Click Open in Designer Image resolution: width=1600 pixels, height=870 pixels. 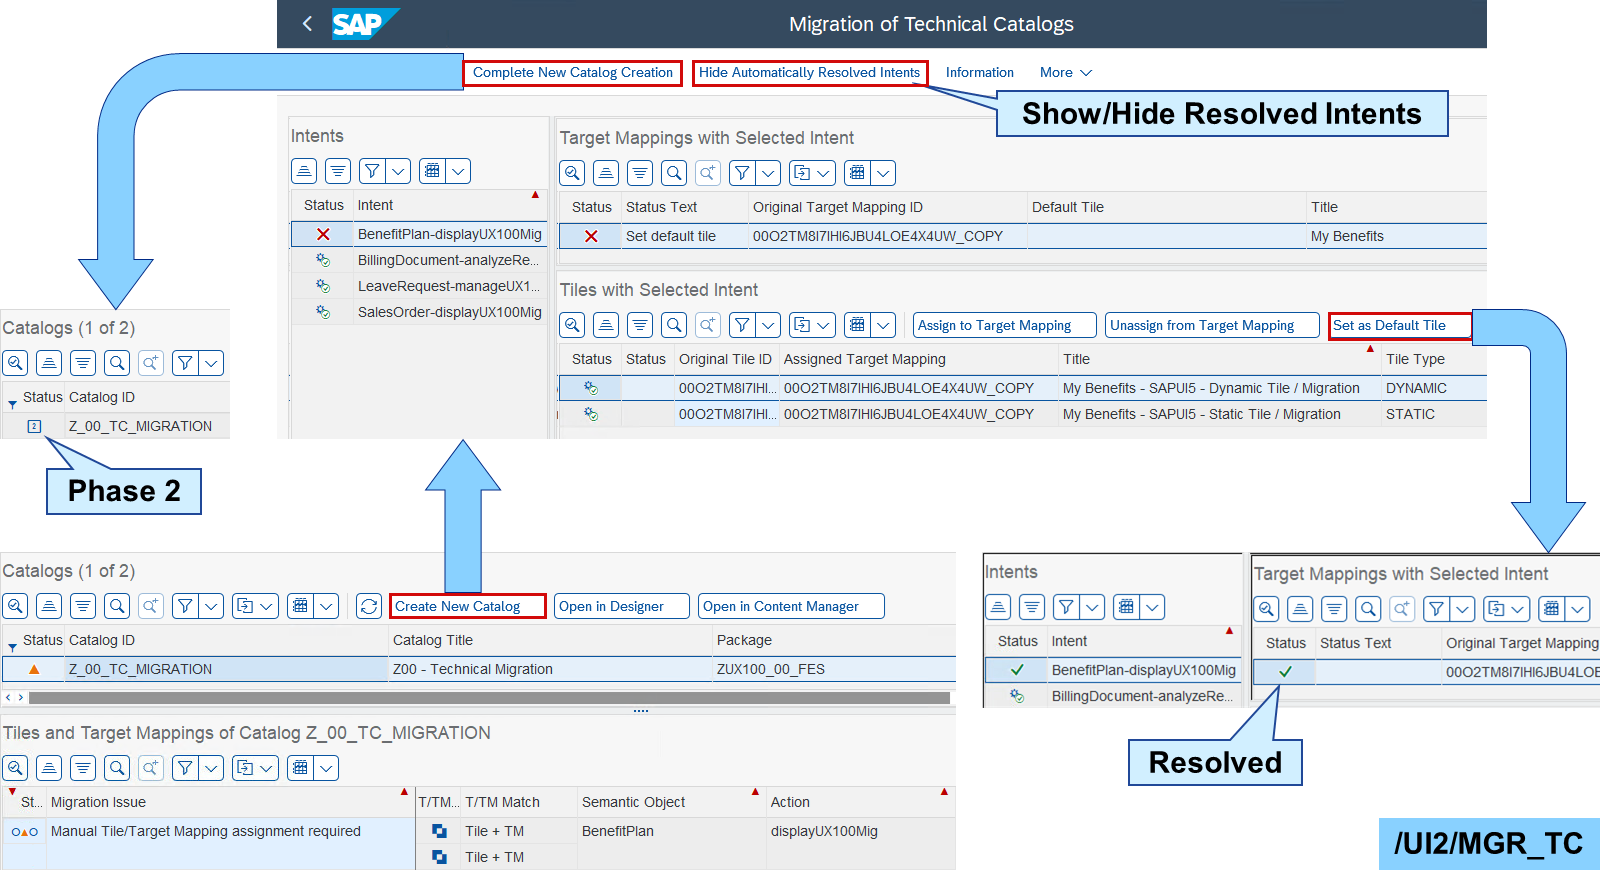click(621, 606)
